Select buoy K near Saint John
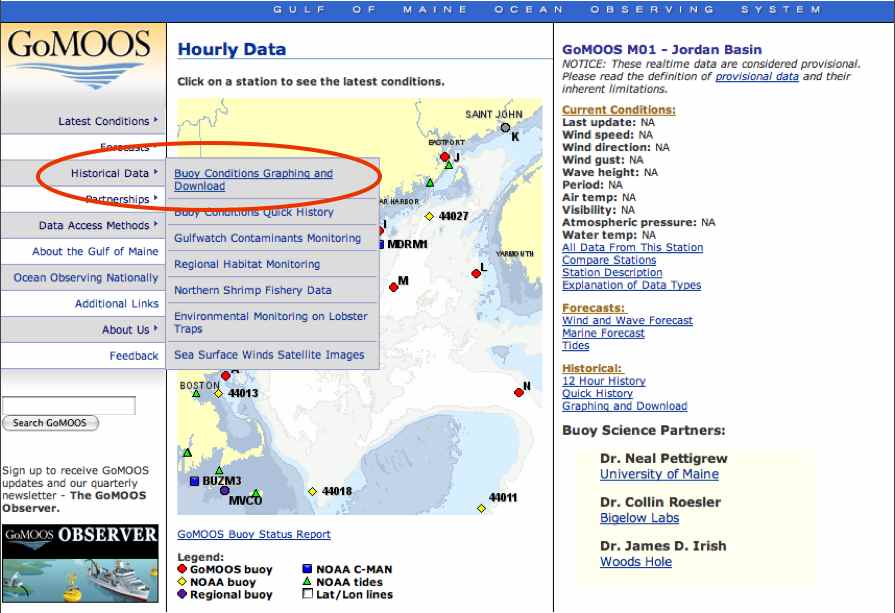The image size is (895, 613). [505, 127]
